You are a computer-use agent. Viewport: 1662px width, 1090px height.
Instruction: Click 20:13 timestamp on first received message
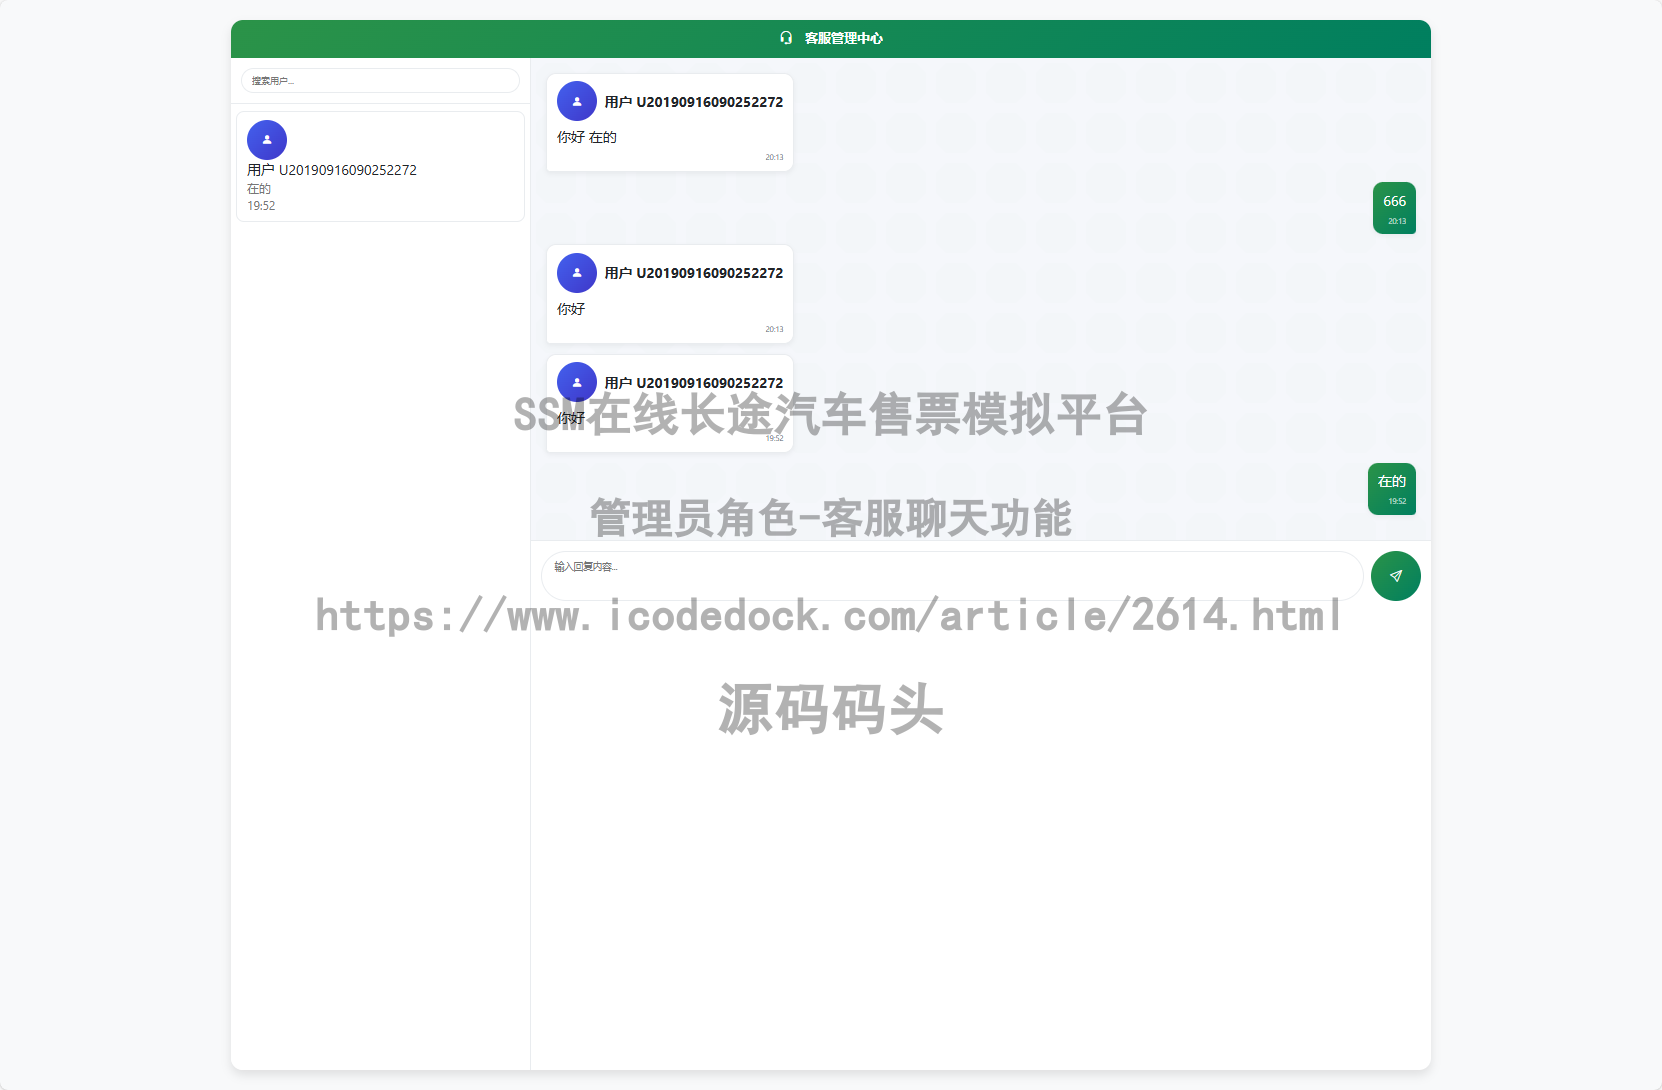(x=774, y=157)
